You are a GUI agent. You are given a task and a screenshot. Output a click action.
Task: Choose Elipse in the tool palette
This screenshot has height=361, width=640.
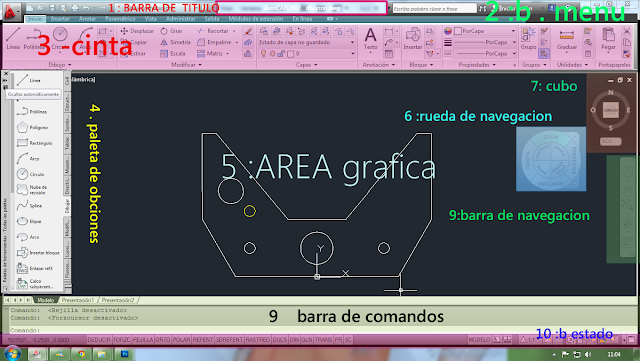tap(29, 221)
